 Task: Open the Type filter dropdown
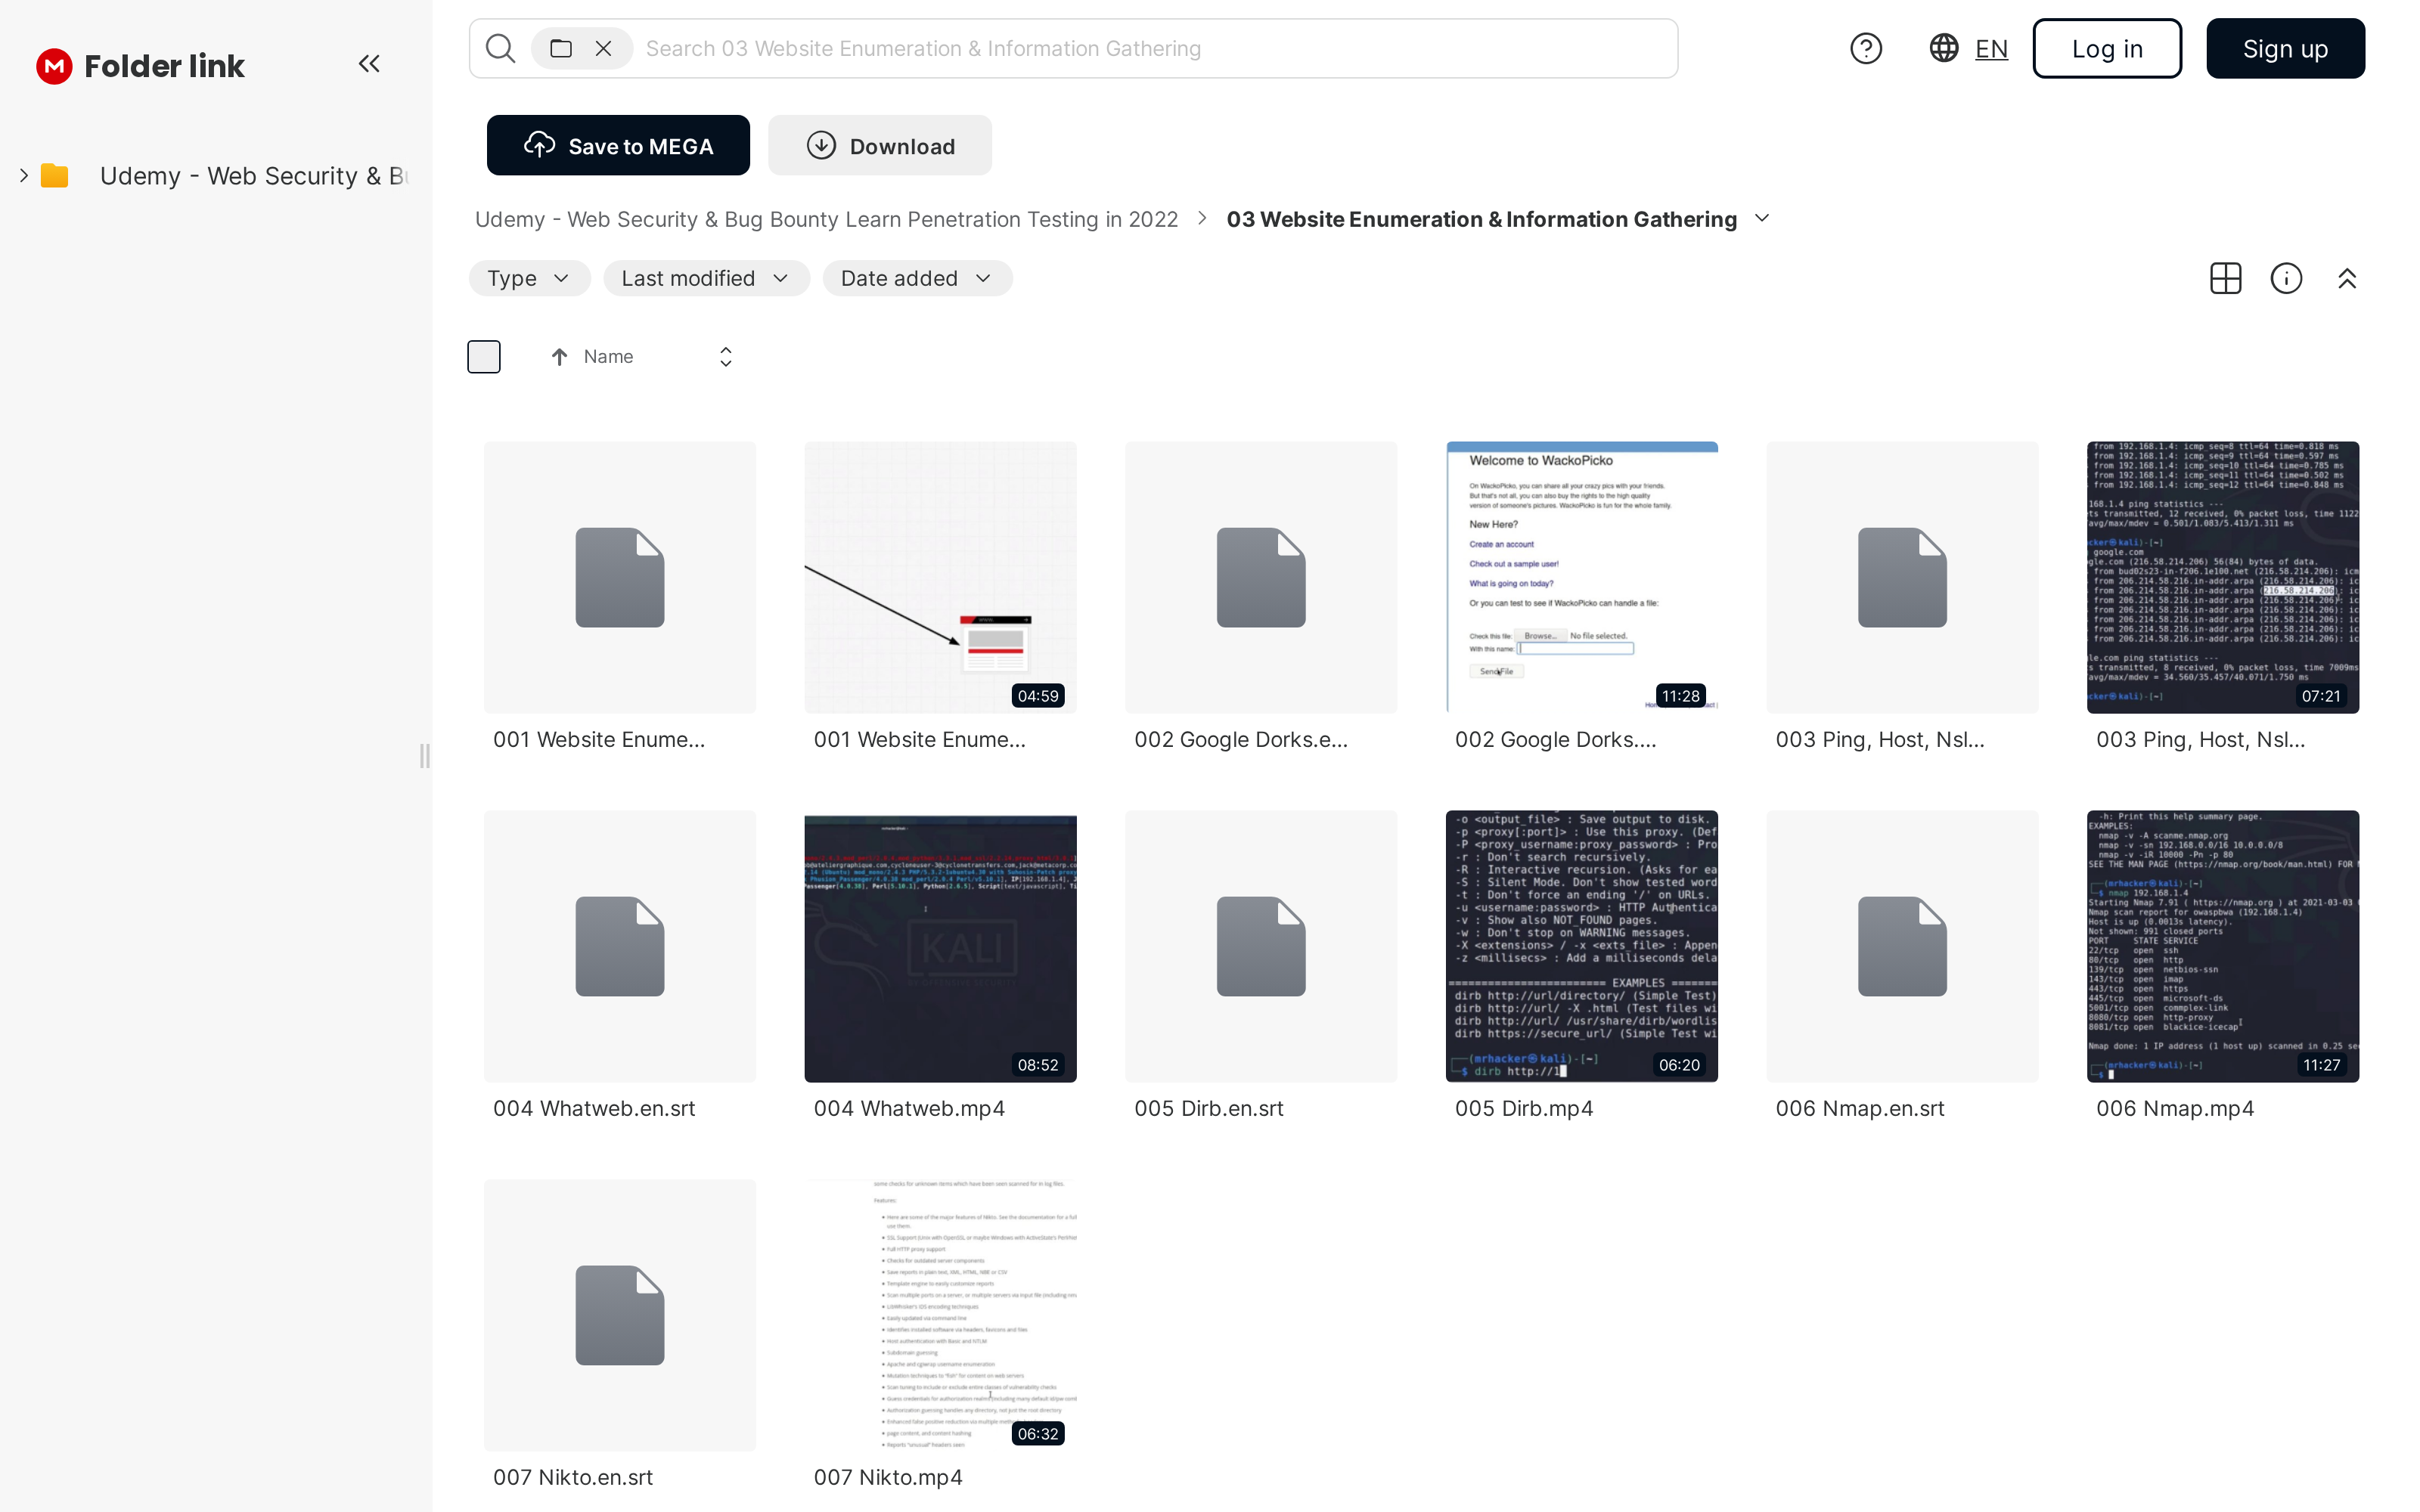(x=529, y=278)
